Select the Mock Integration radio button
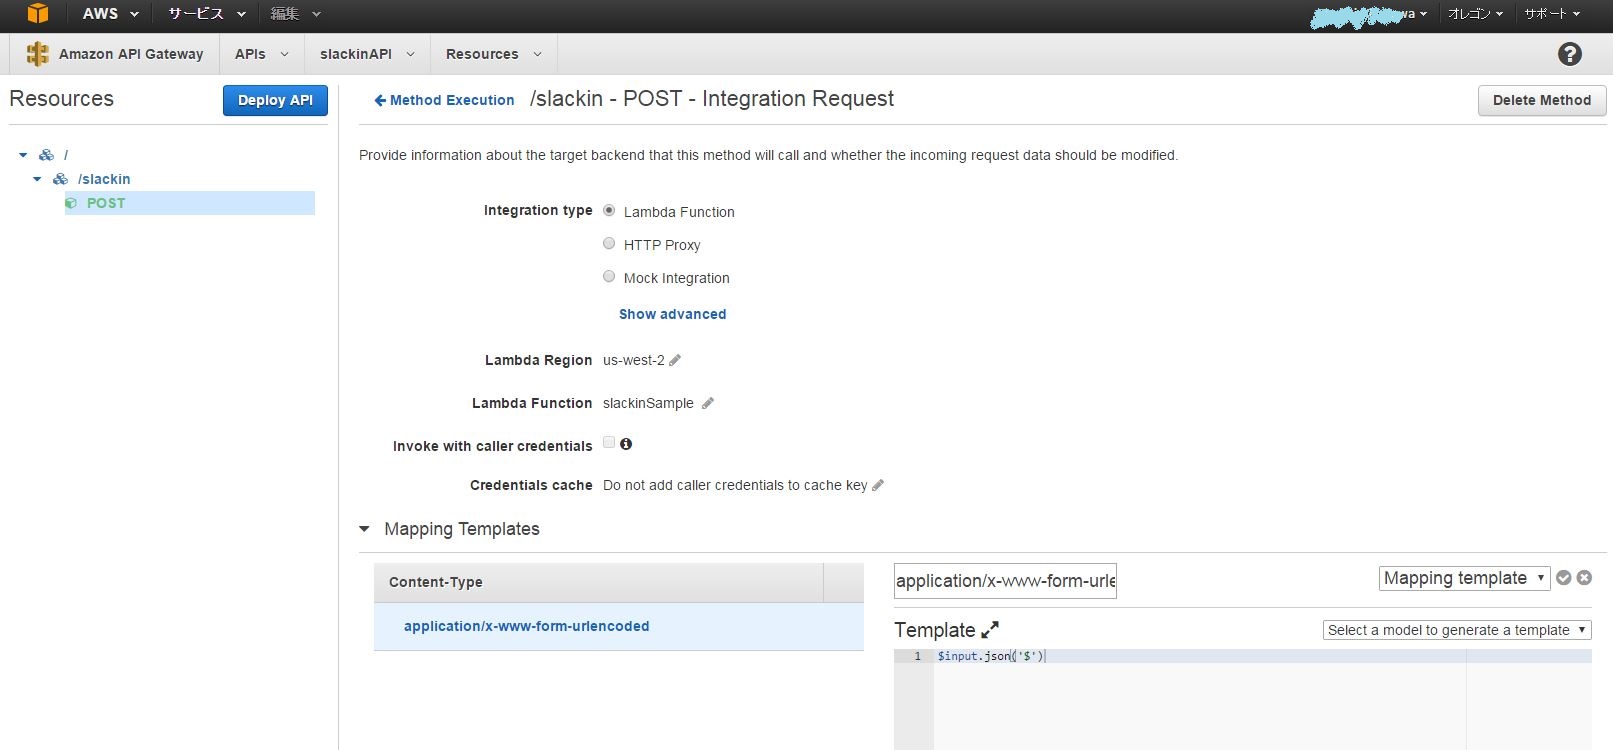This screenshot has width=1613, height=750. click(609, 277)
